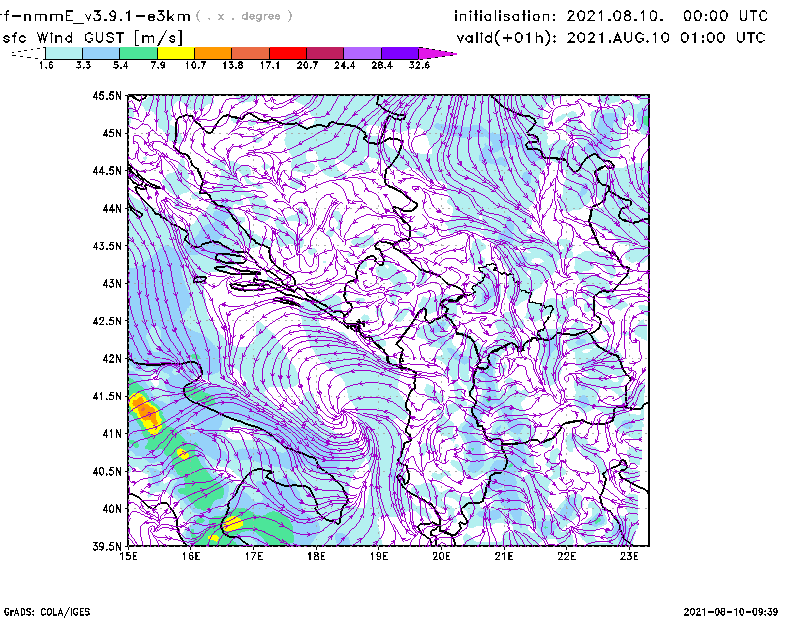Click the 'GrADS: COLA/IGES' credit text

point(47,611)
